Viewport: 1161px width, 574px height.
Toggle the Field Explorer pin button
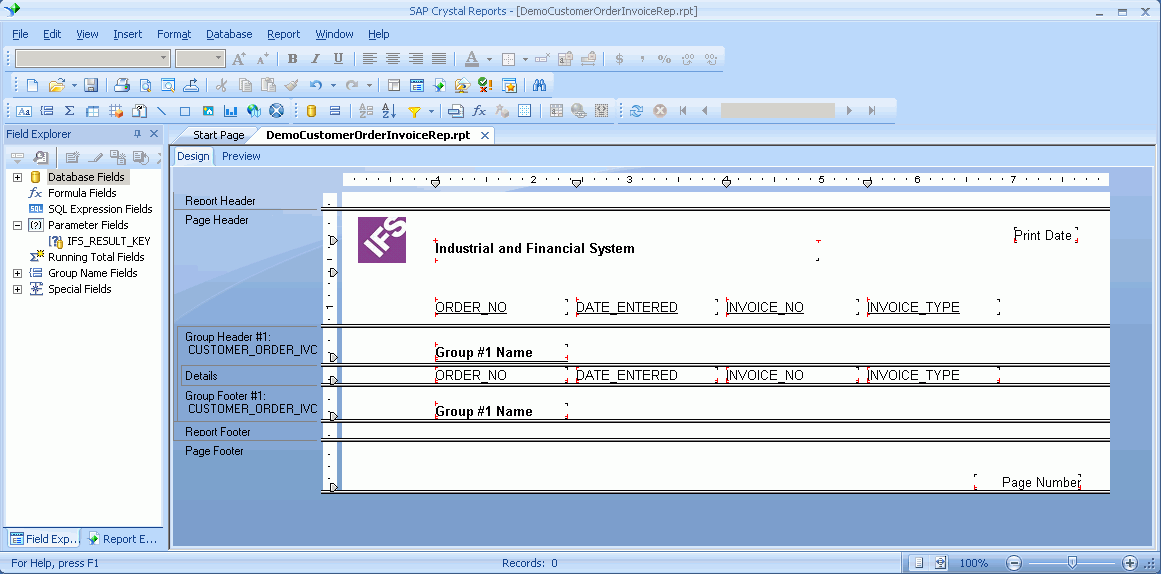point(137,134)
